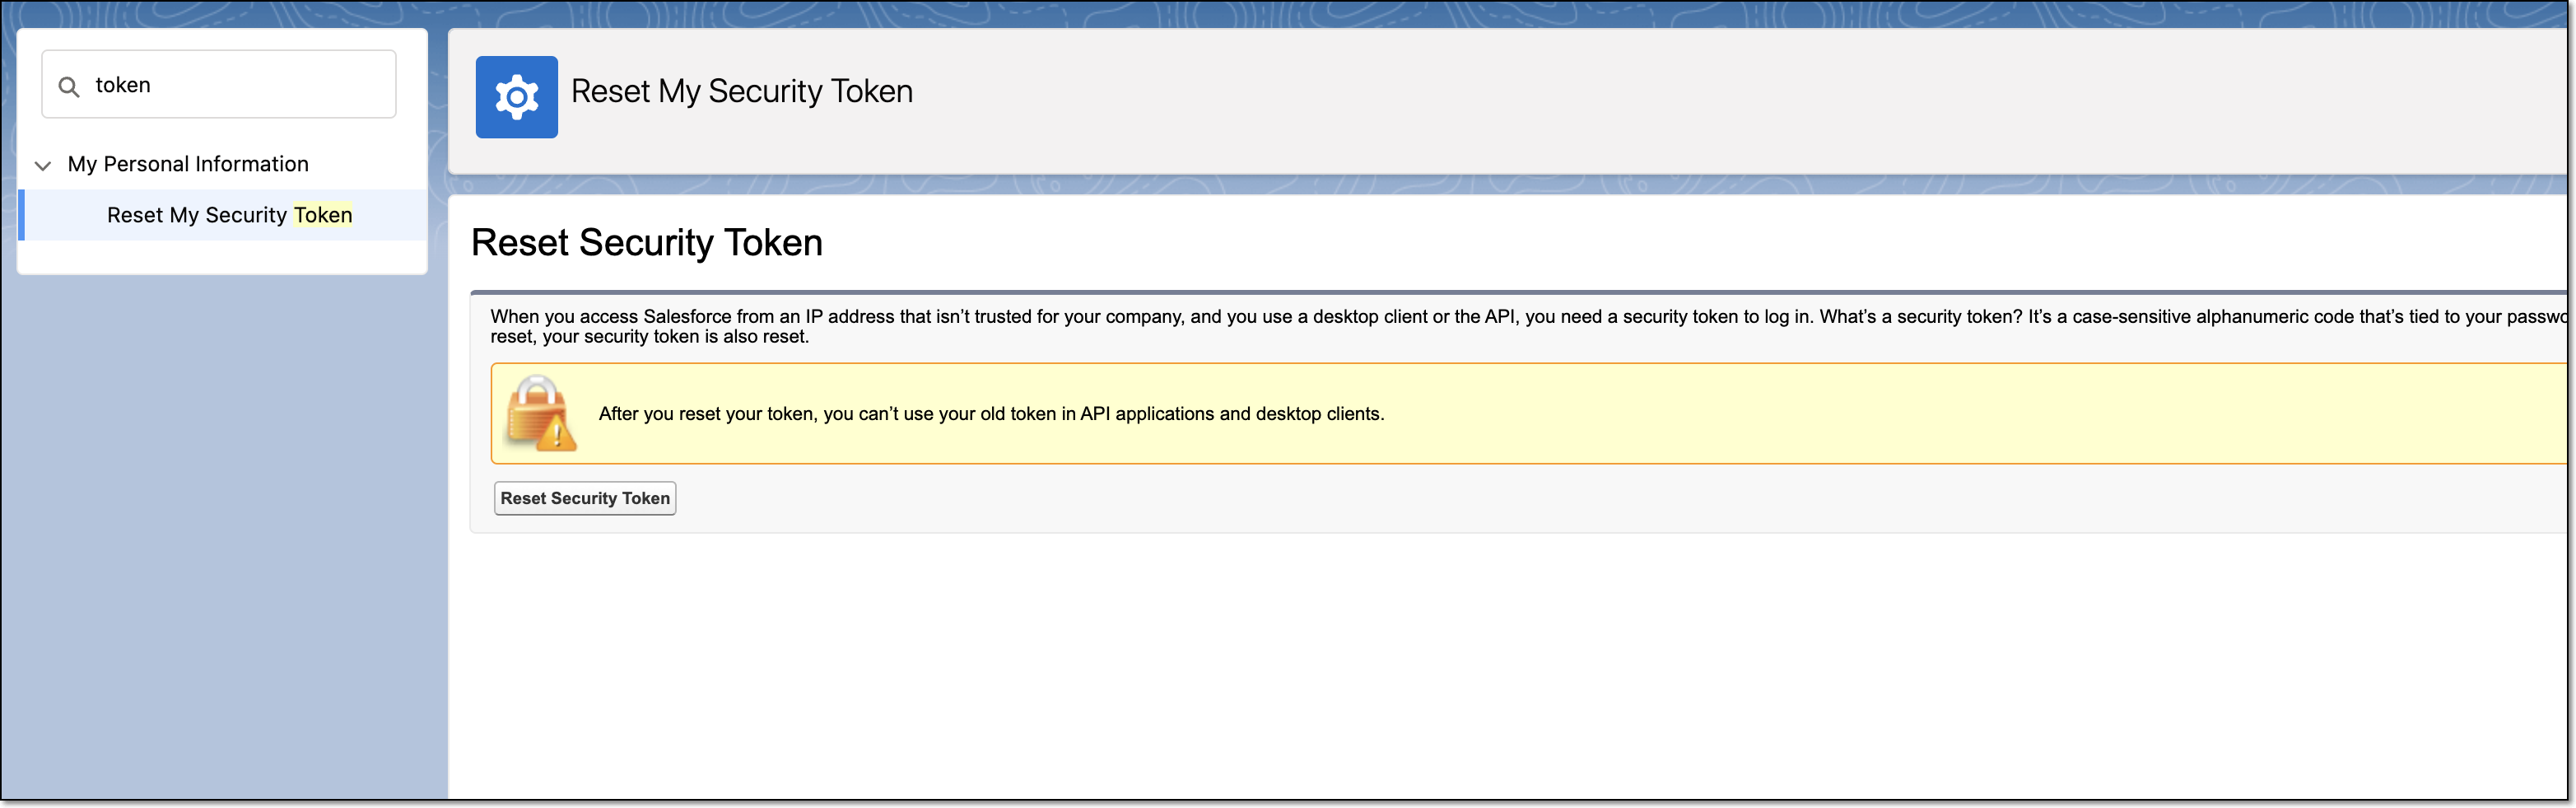Viewport: 2576px width, 808px height.
Task: Click the Reset My Security Token header title
Action: coord(741,91)
